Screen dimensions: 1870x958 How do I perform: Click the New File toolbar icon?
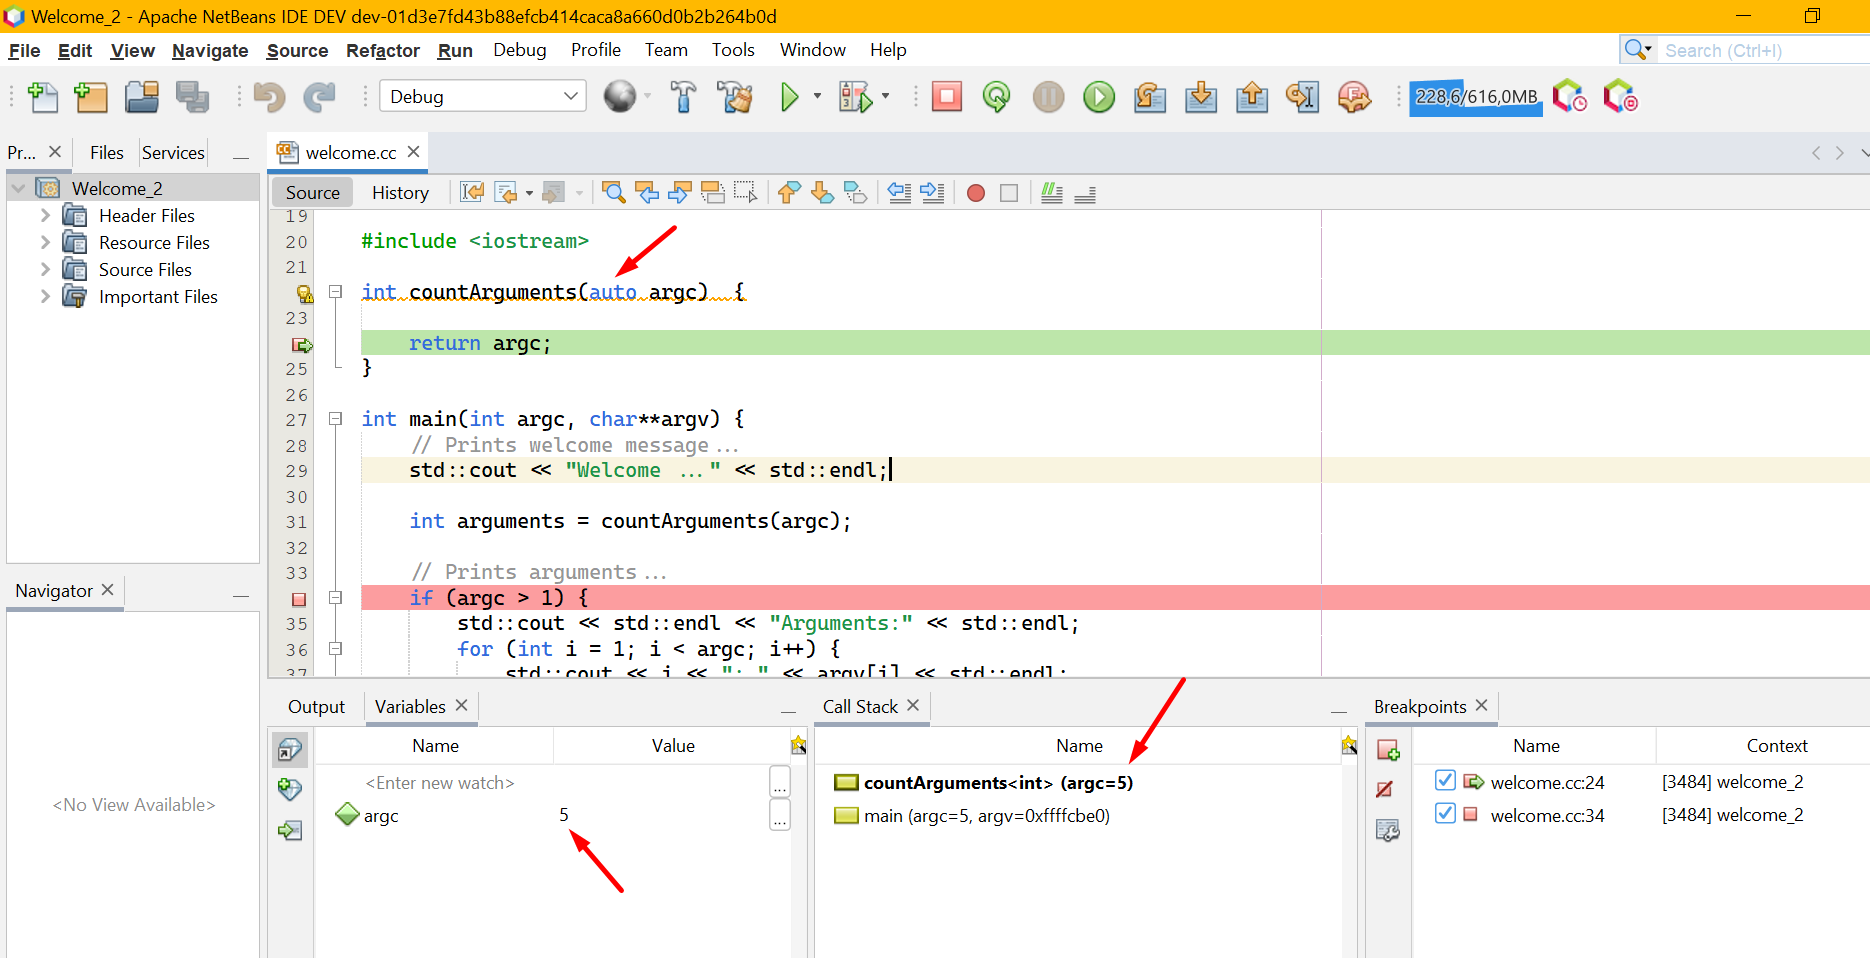42,97
